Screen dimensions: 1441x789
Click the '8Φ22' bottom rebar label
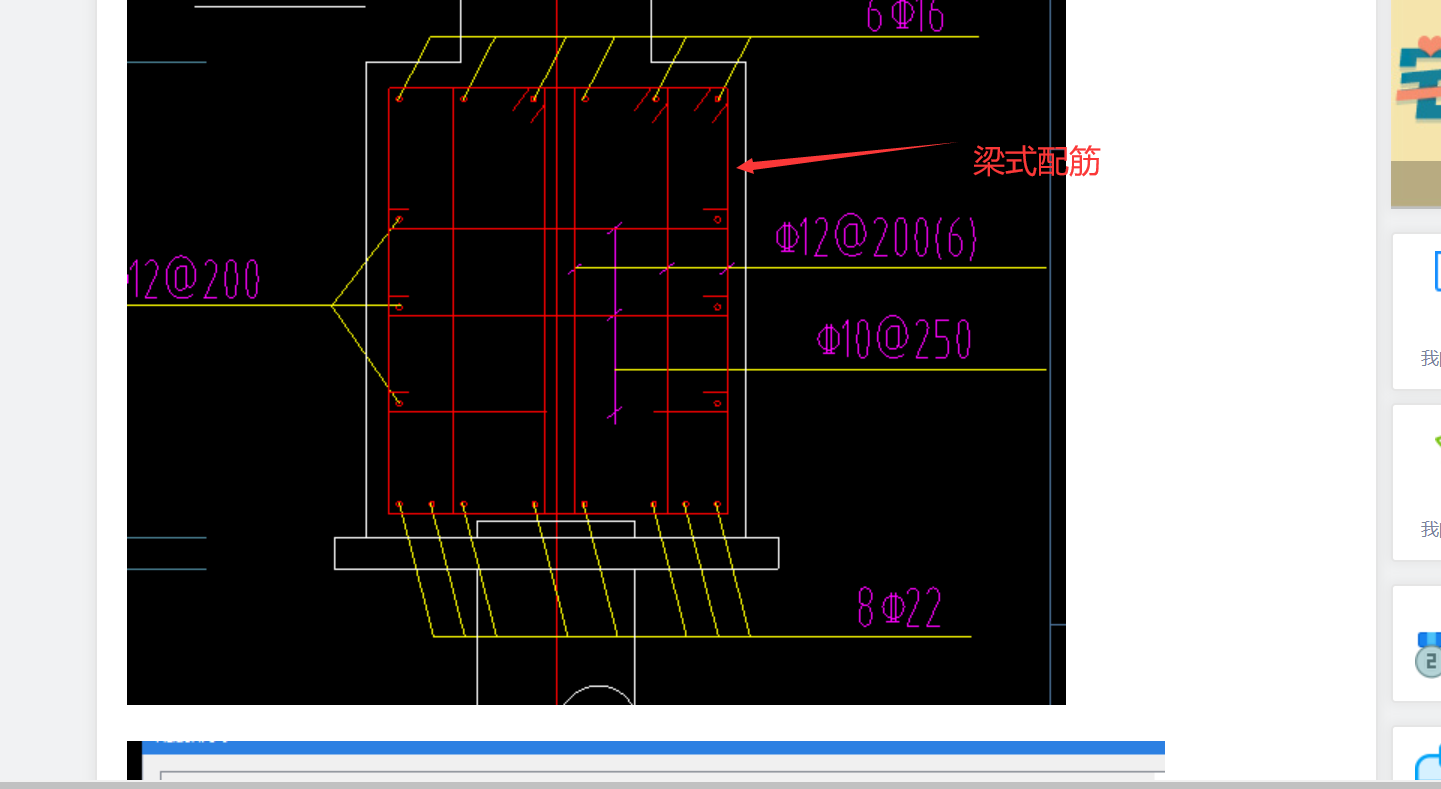899,607
